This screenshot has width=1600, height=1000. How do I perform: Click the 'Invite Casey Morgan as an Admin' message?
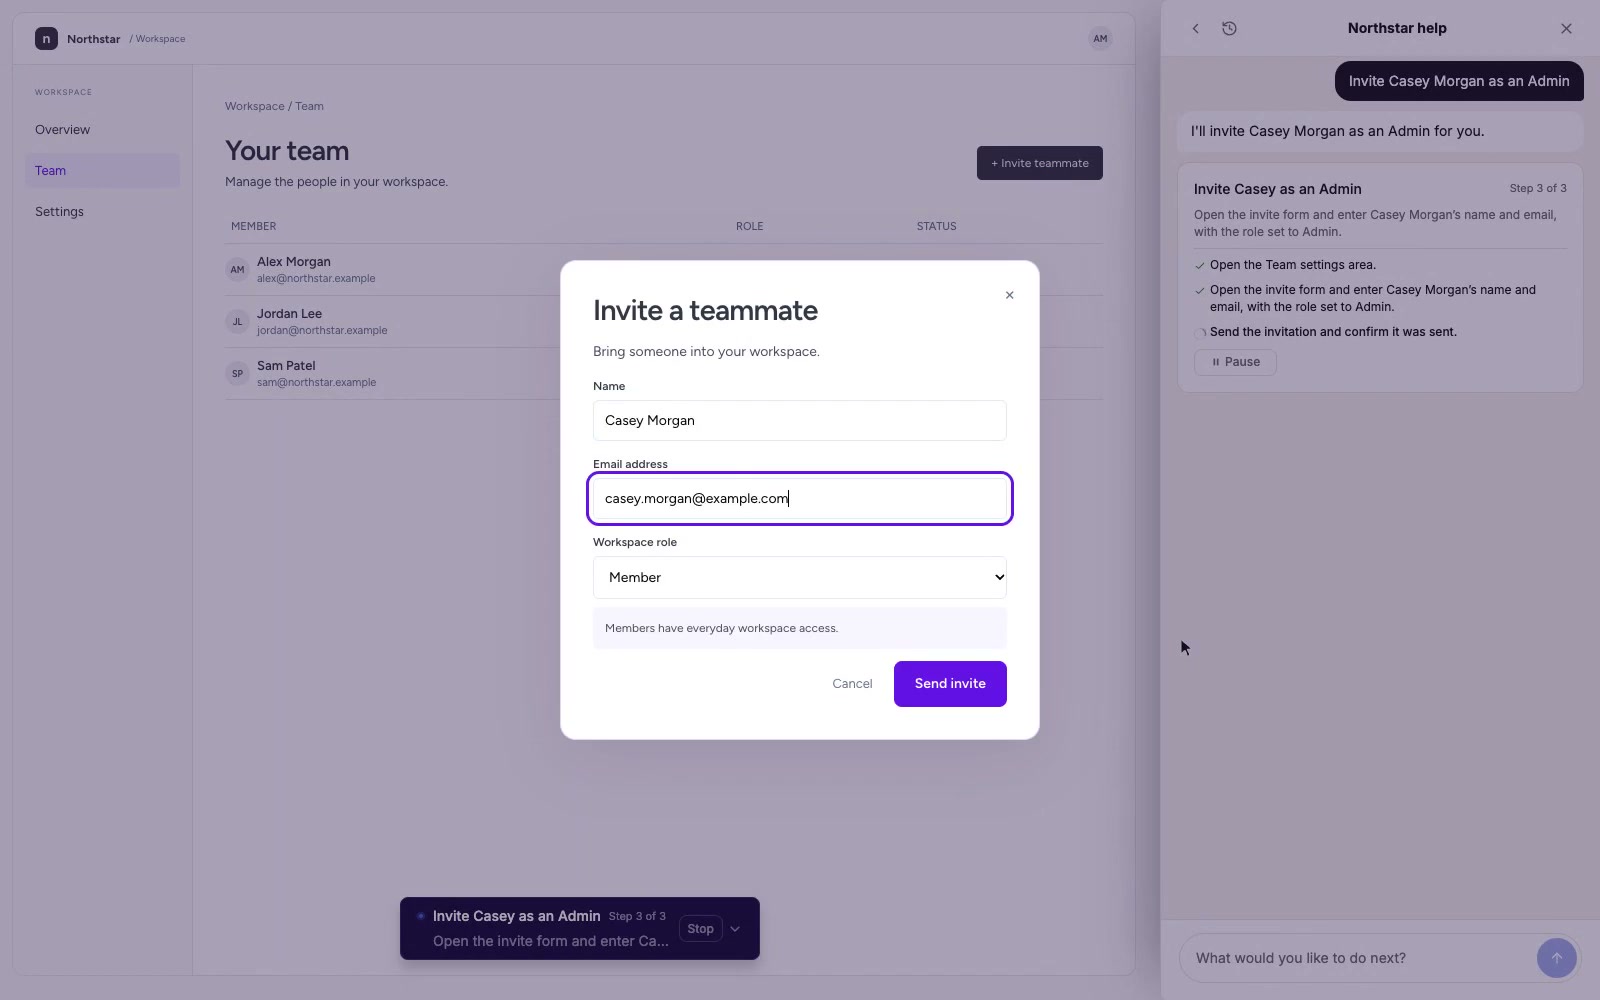[1459, 81]
